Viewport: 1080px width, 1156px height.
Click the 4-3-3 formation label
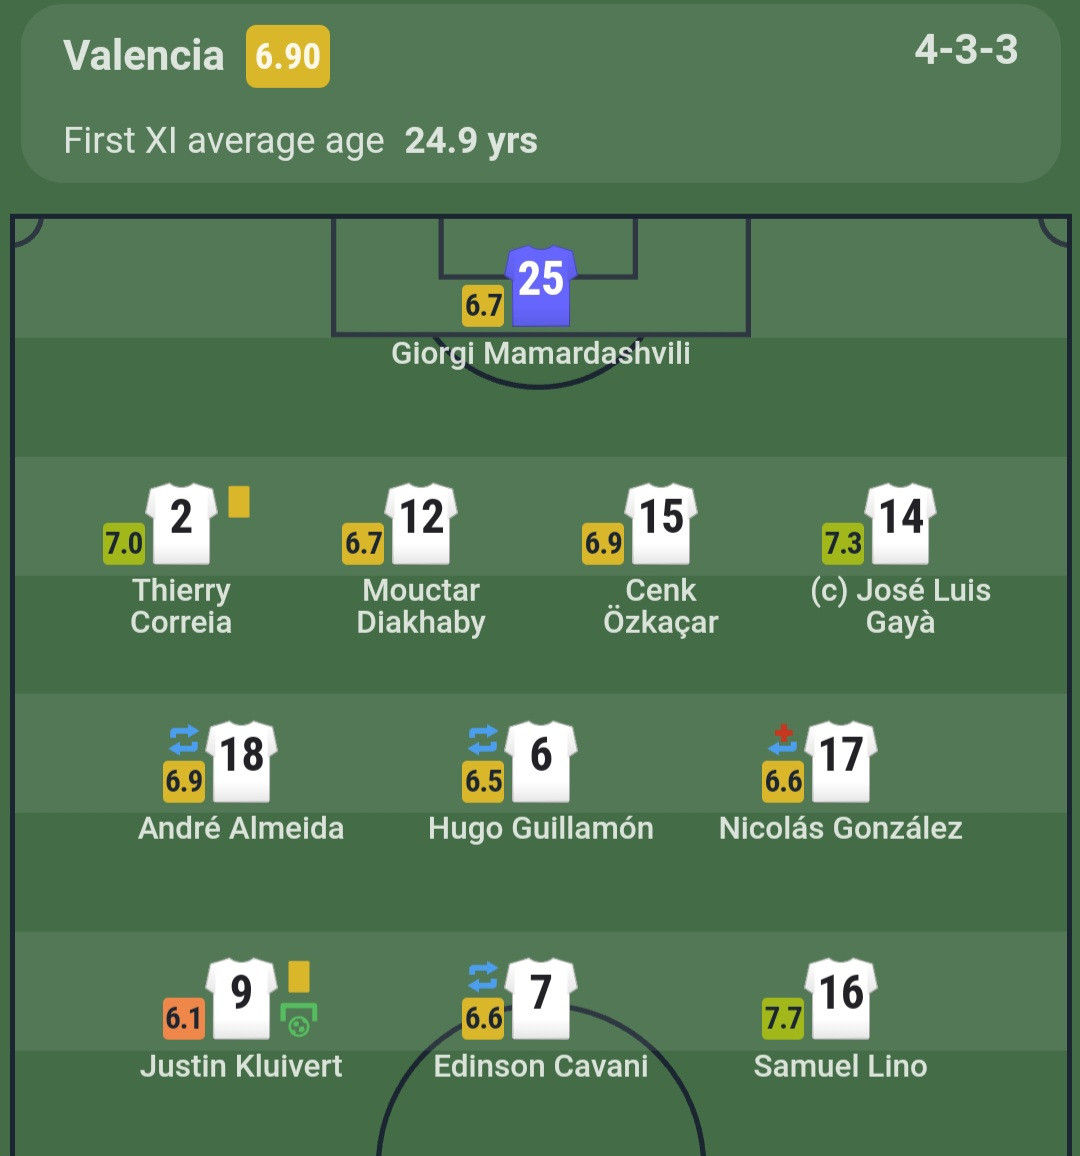[966, 50]
